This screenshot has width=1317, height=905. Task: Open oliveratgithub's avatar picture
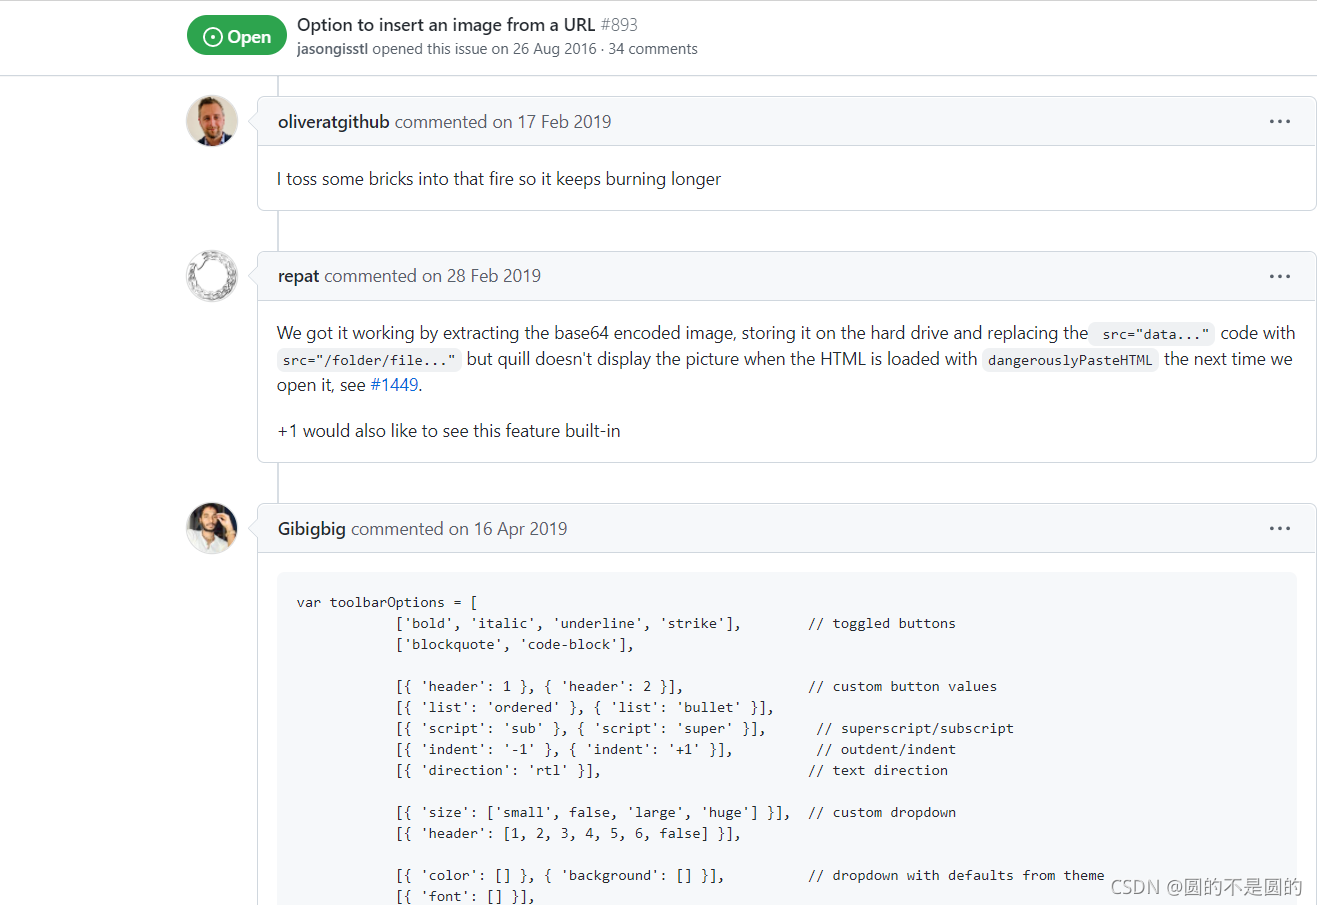point(212,121)
